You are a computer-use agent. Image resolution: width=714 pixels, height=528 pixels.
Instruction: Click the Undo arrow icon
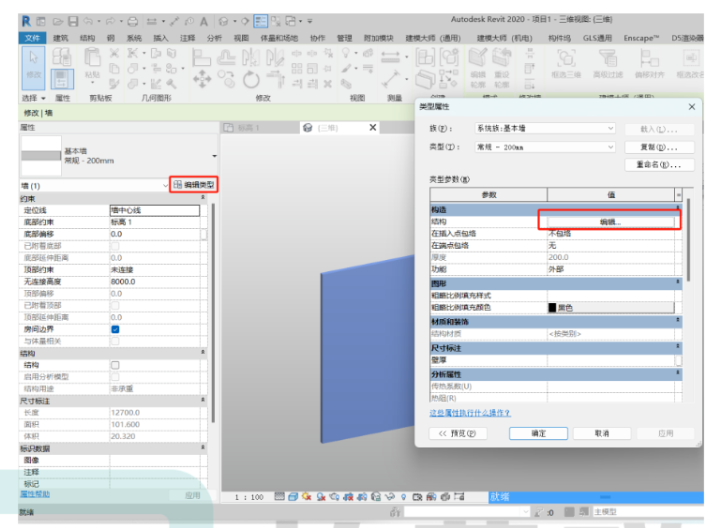[x=88, y=21]
